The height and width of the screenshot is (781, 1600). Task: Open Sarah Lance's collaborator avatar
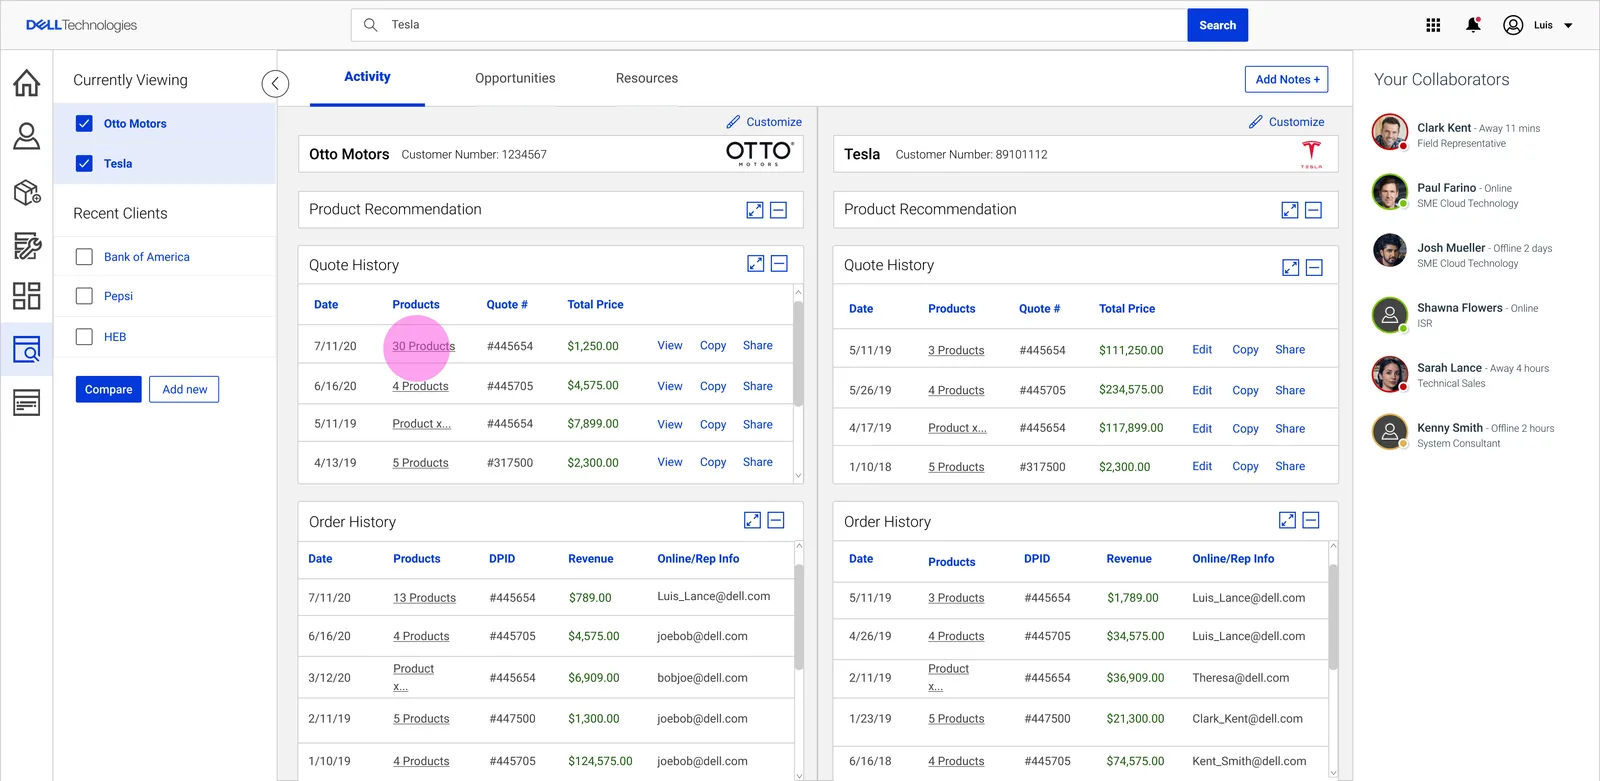(x=1390, y=374)
